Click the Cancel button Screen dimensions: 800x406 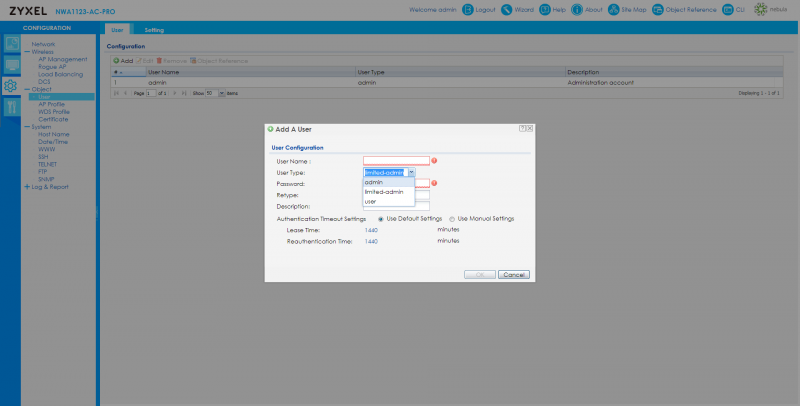[x=514, y=274]
